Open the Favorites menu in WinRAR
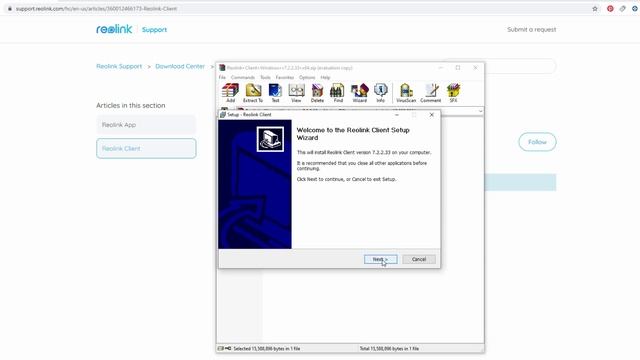The image size is (640, 360). [285, 77]
